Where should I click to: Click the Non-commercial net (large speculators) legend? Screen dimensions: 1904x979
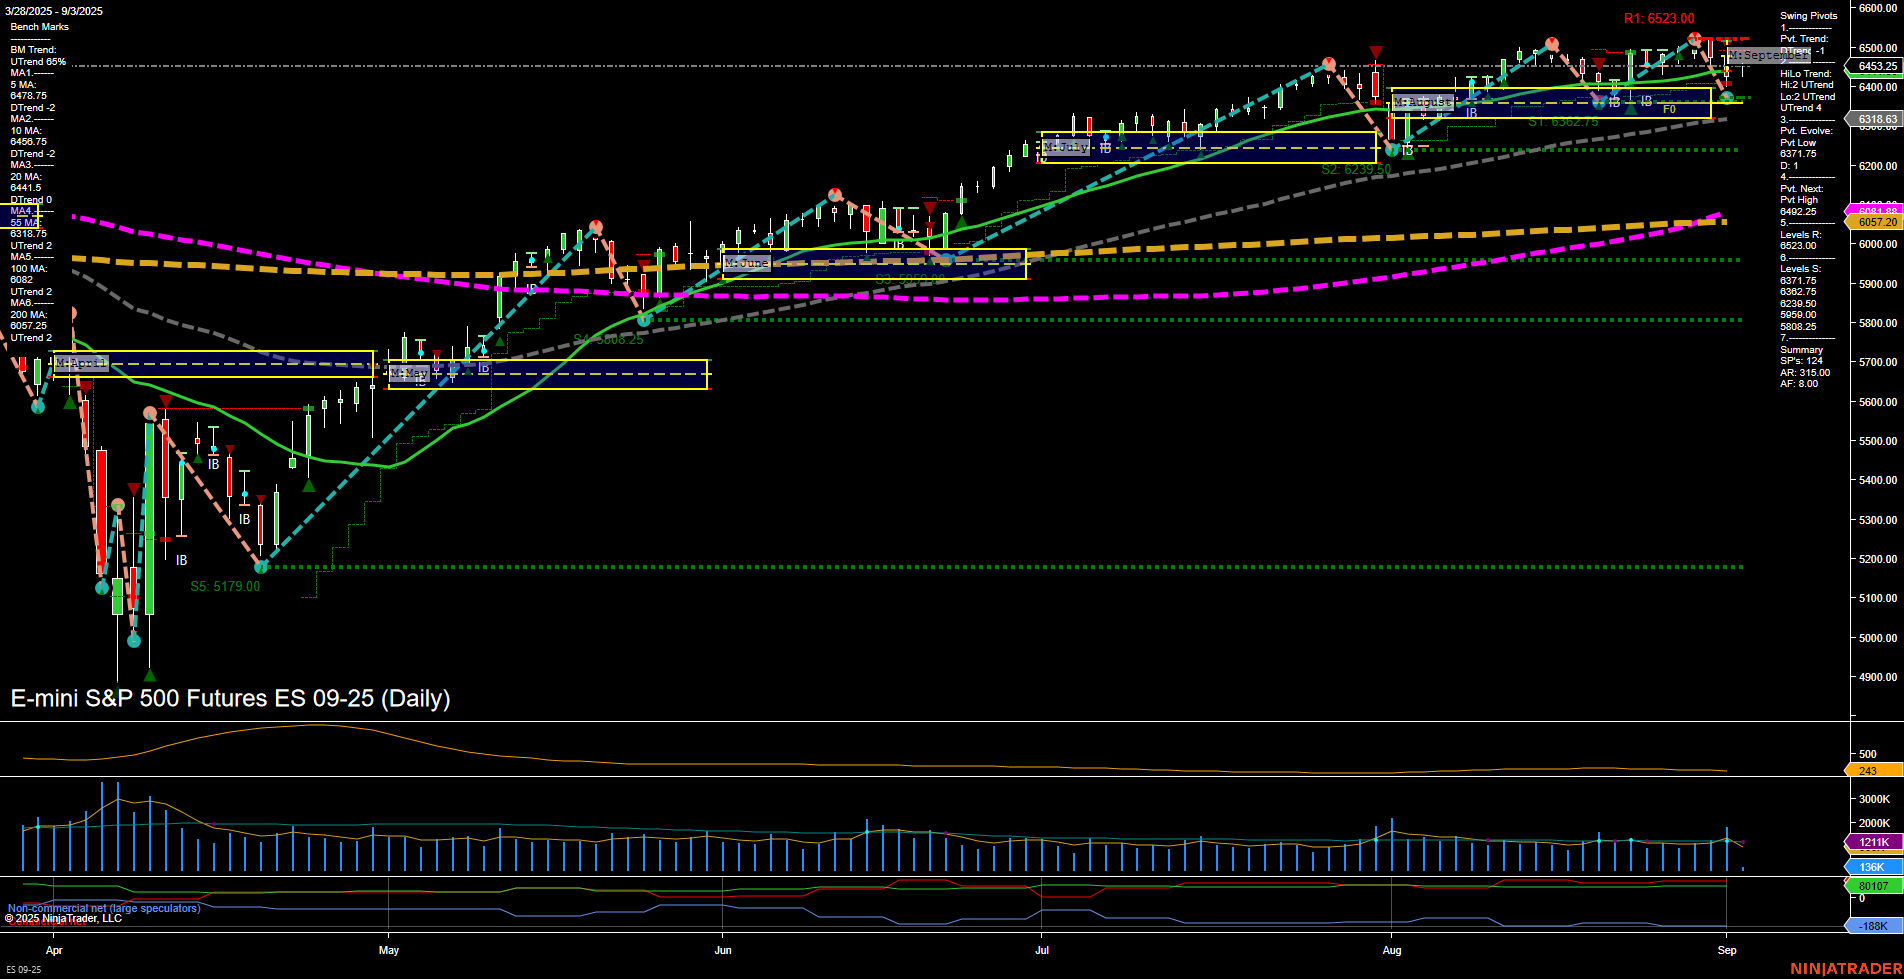103,908
